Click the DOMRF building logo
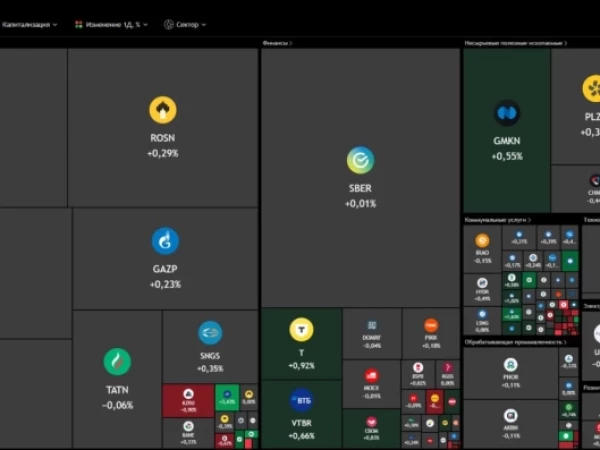Image resolution: width=600 pixels, height=450 pixels. point(372,326)
